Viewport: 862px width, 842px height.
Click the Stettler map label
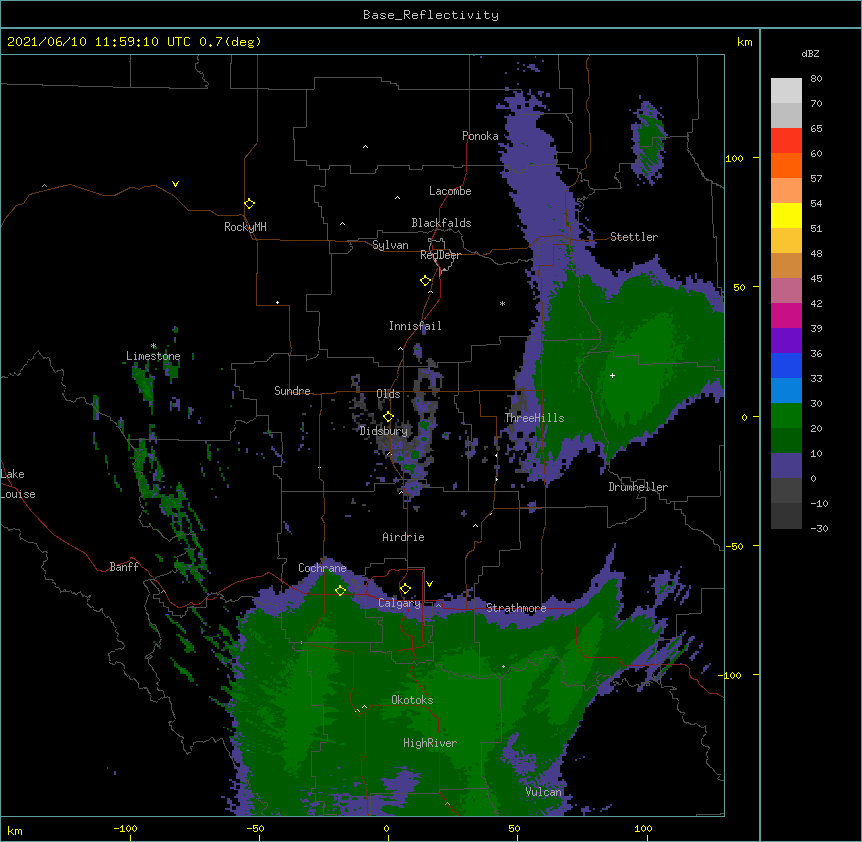pyautogui.click(x=634, y=237)
